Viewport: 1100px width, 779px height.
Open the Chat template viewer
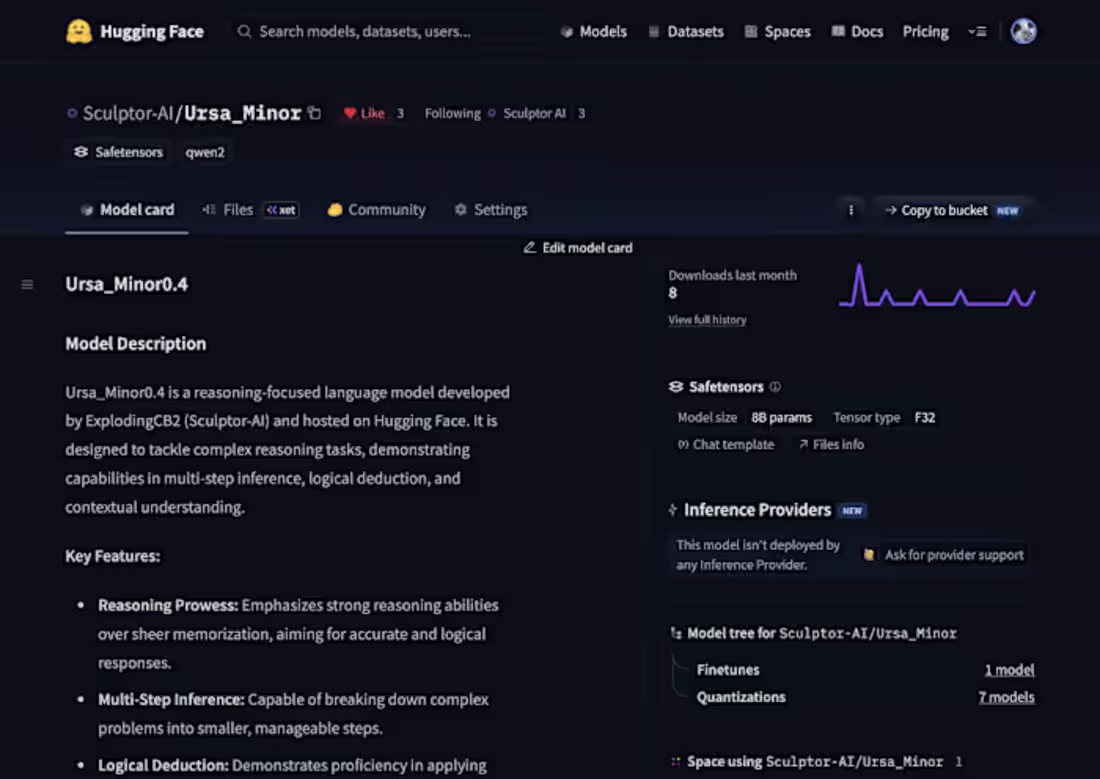tap(725, 444)
